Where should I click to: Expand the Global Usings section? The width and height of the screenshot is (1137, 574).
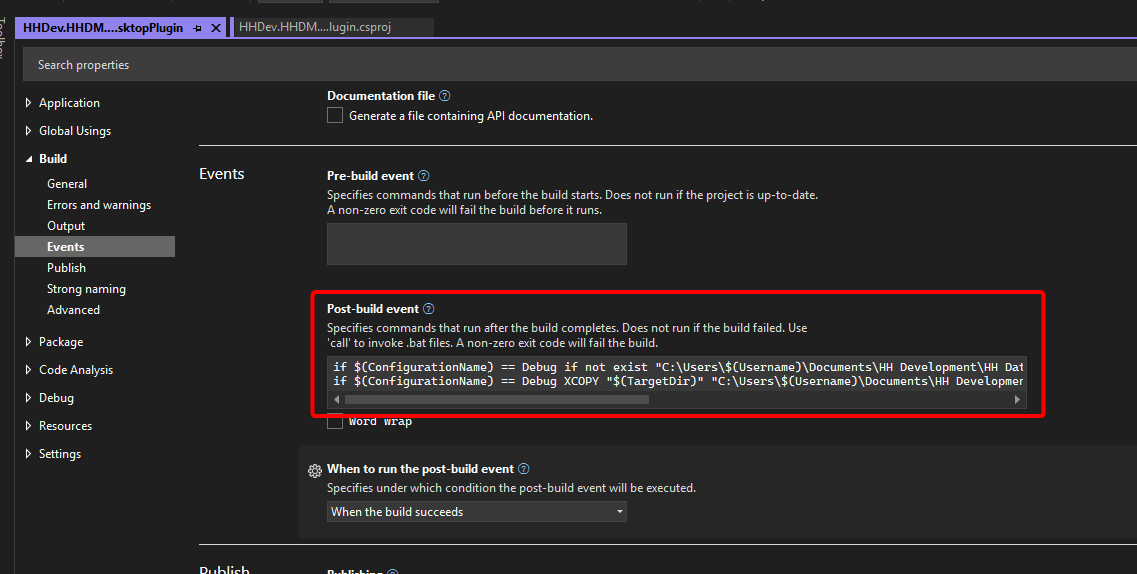click(28, 130)
